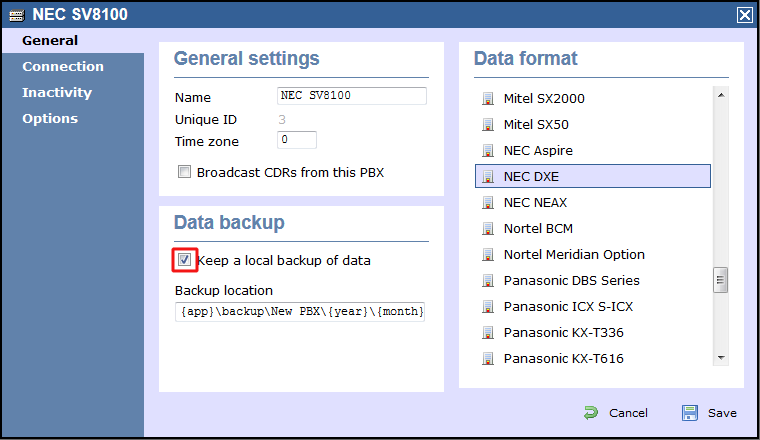
Task: Click the floppy disk Save icon
Action: [x=690, y=413]
